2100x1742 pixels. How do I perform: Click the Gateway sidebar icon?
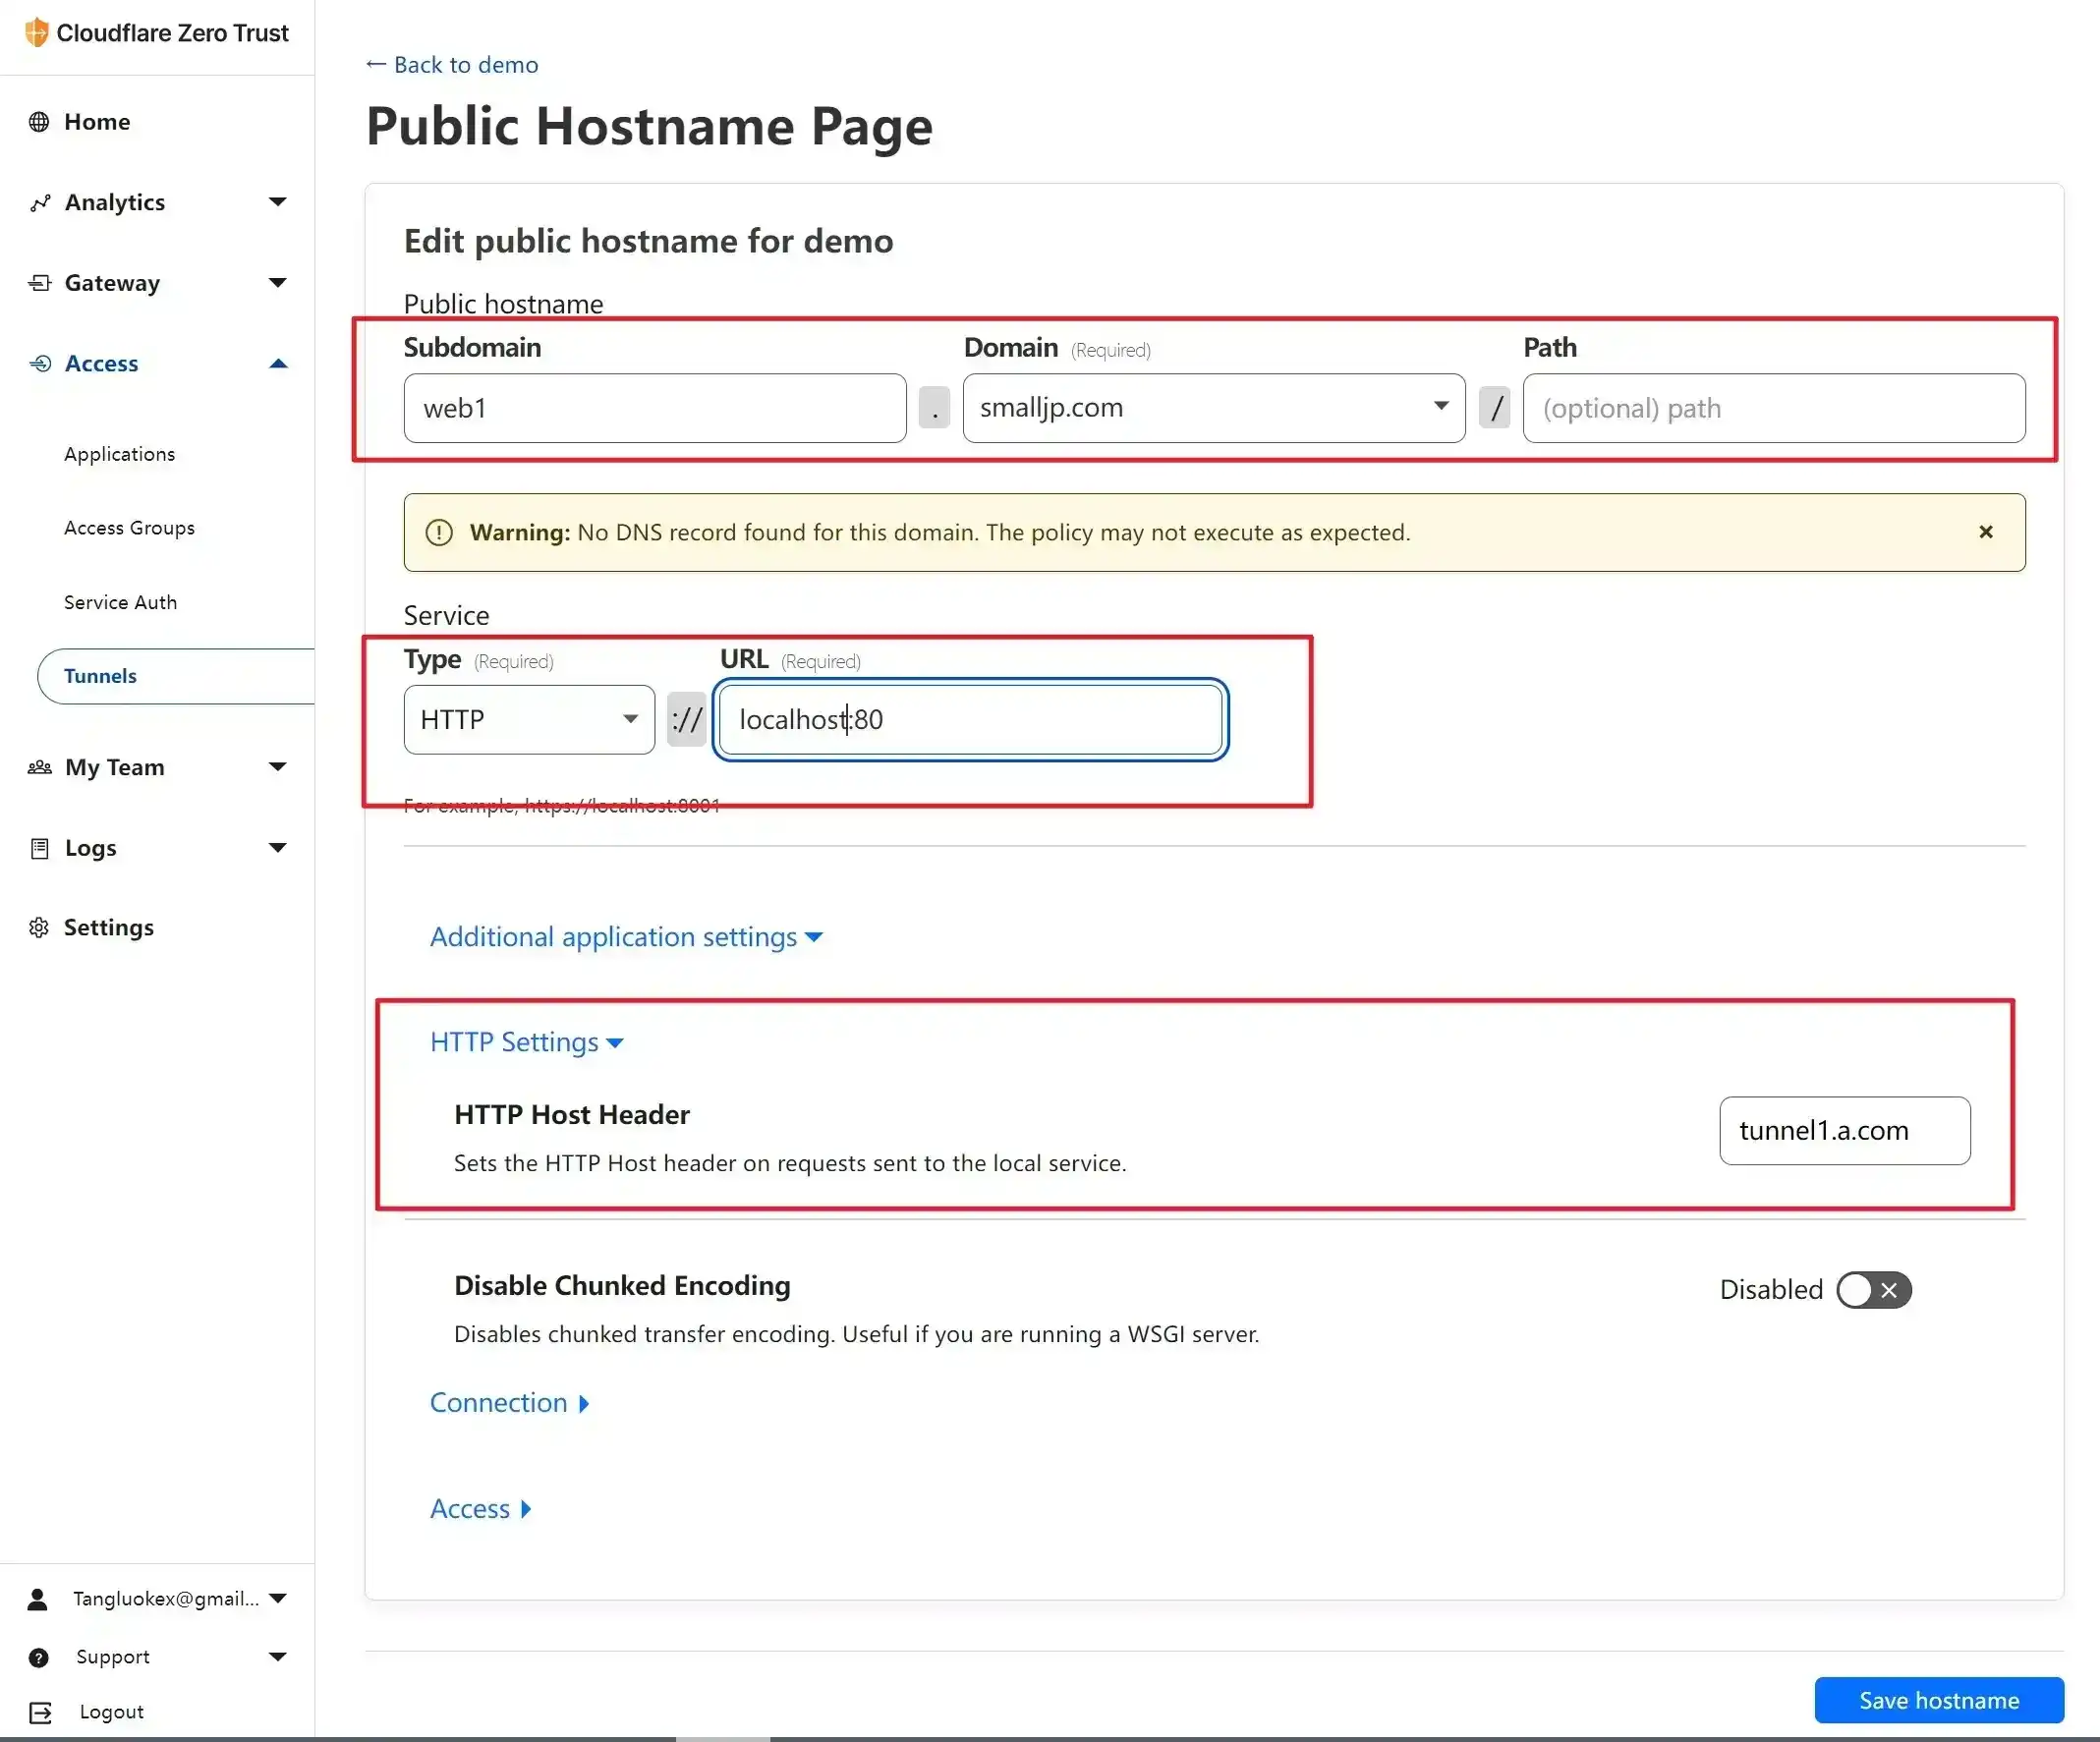click(40, 283)
